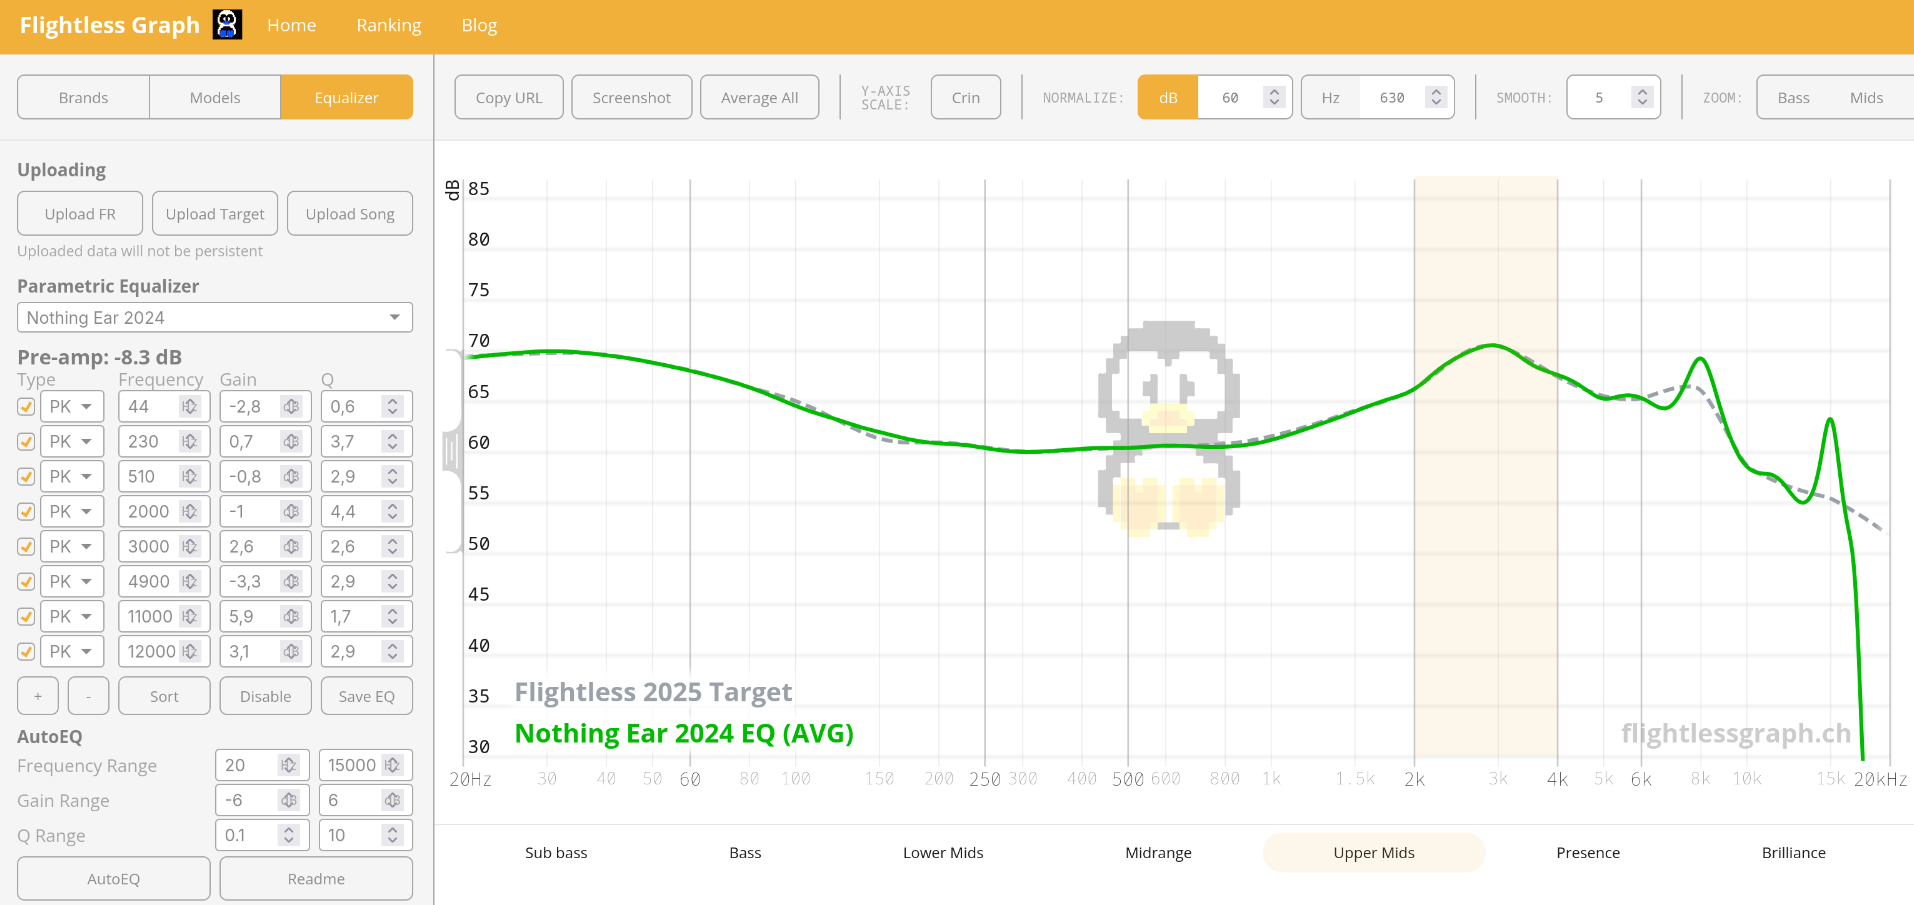Open the Blog page

pos(479,25)
